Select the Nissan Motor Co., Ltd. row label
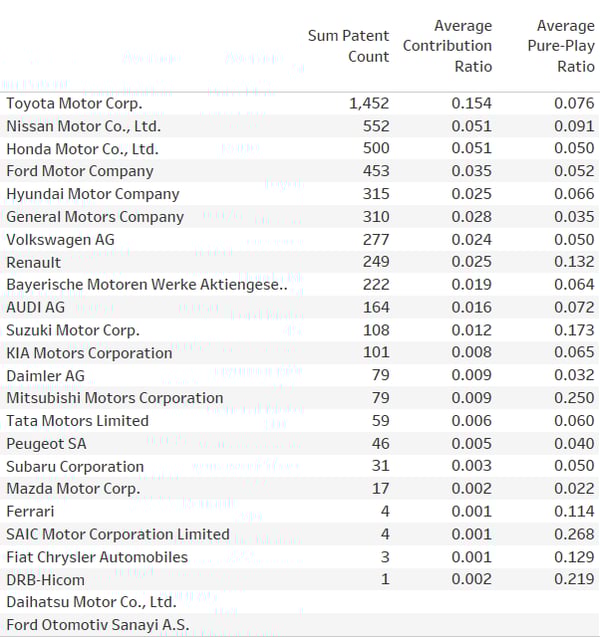Viewport: 600px width, 637px height. pos(84,126)
